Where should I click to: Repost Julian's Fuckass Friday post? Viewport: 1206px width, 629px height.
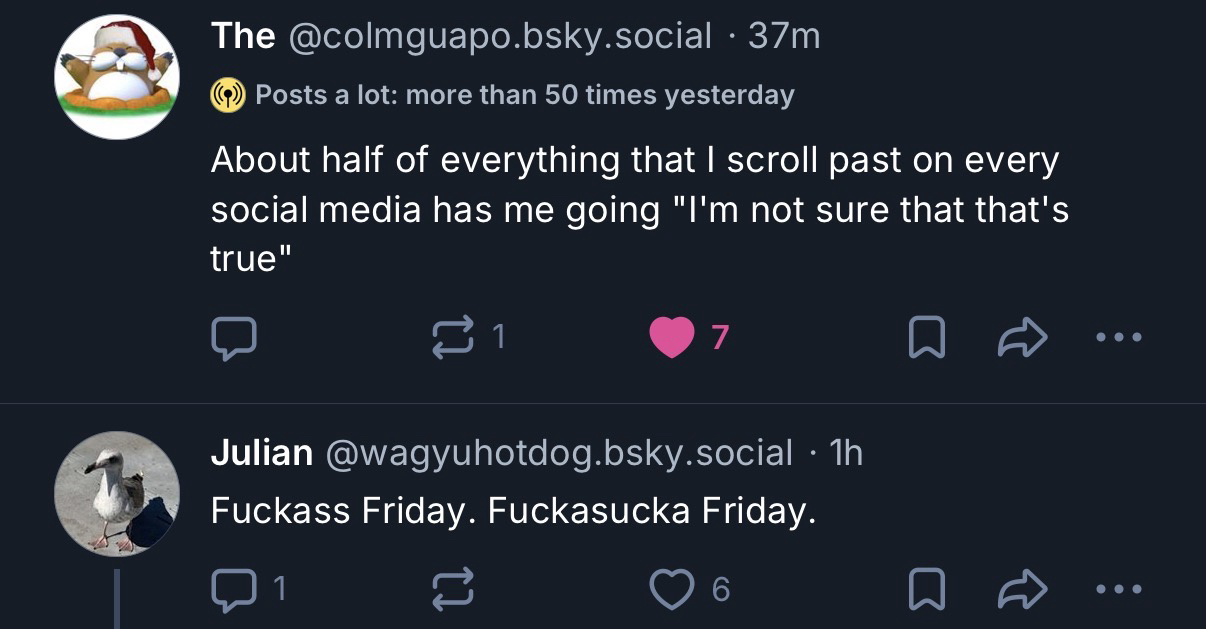pyautogui.click(x=452, y=590)
